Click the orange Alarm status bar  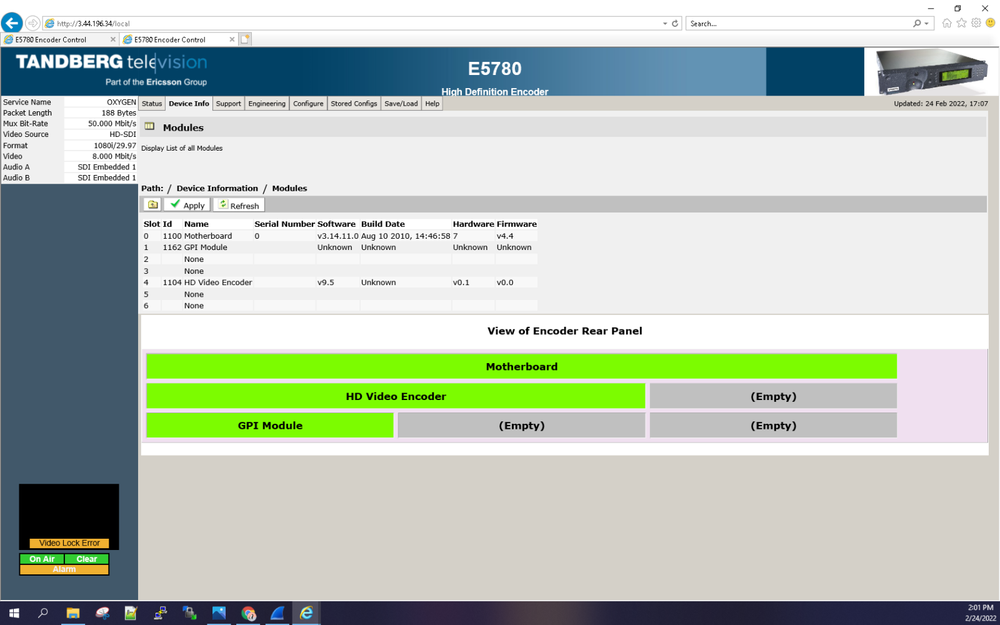coord(64,569)
